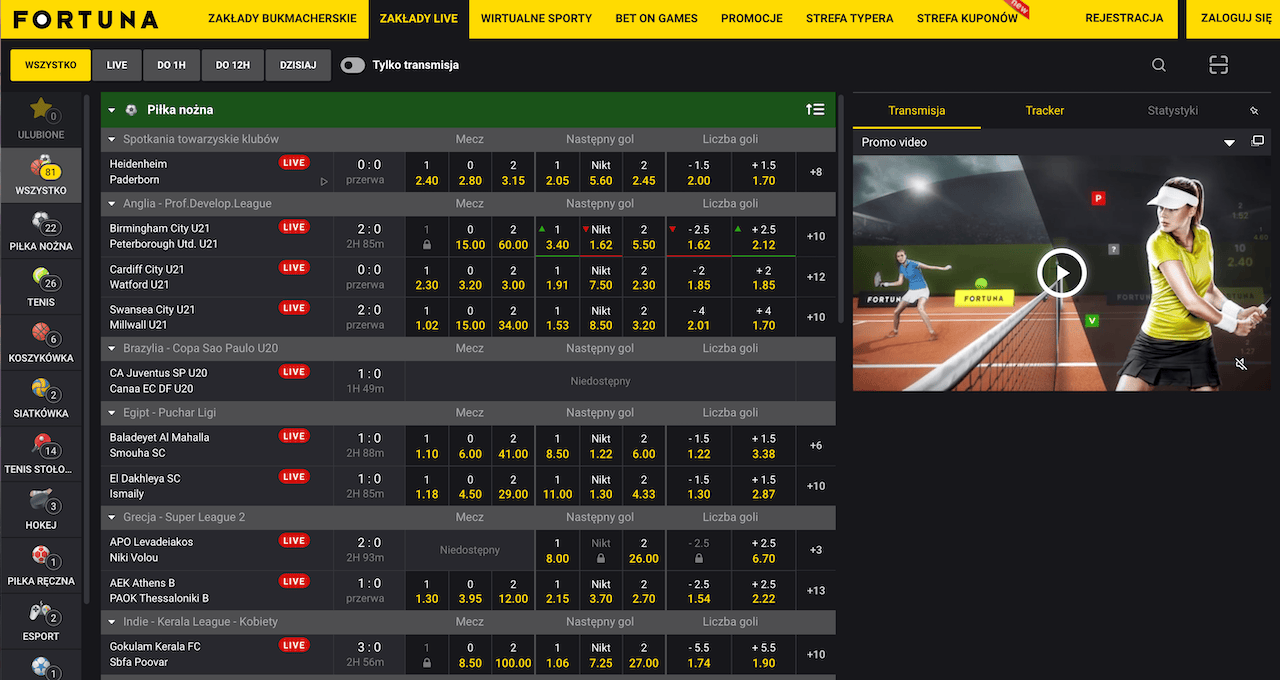Open the search magnifier icon
Screen dimensions: 1280x680
[1158, 65]
